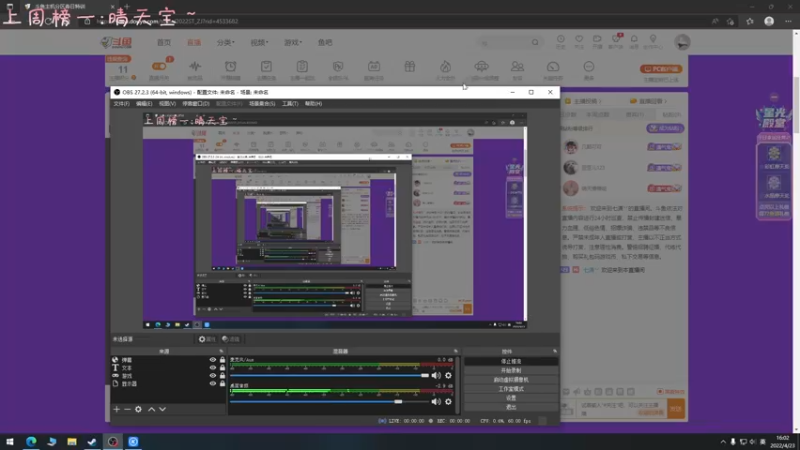Toggle visibility of 游戏 source

(x=213, y=376)
